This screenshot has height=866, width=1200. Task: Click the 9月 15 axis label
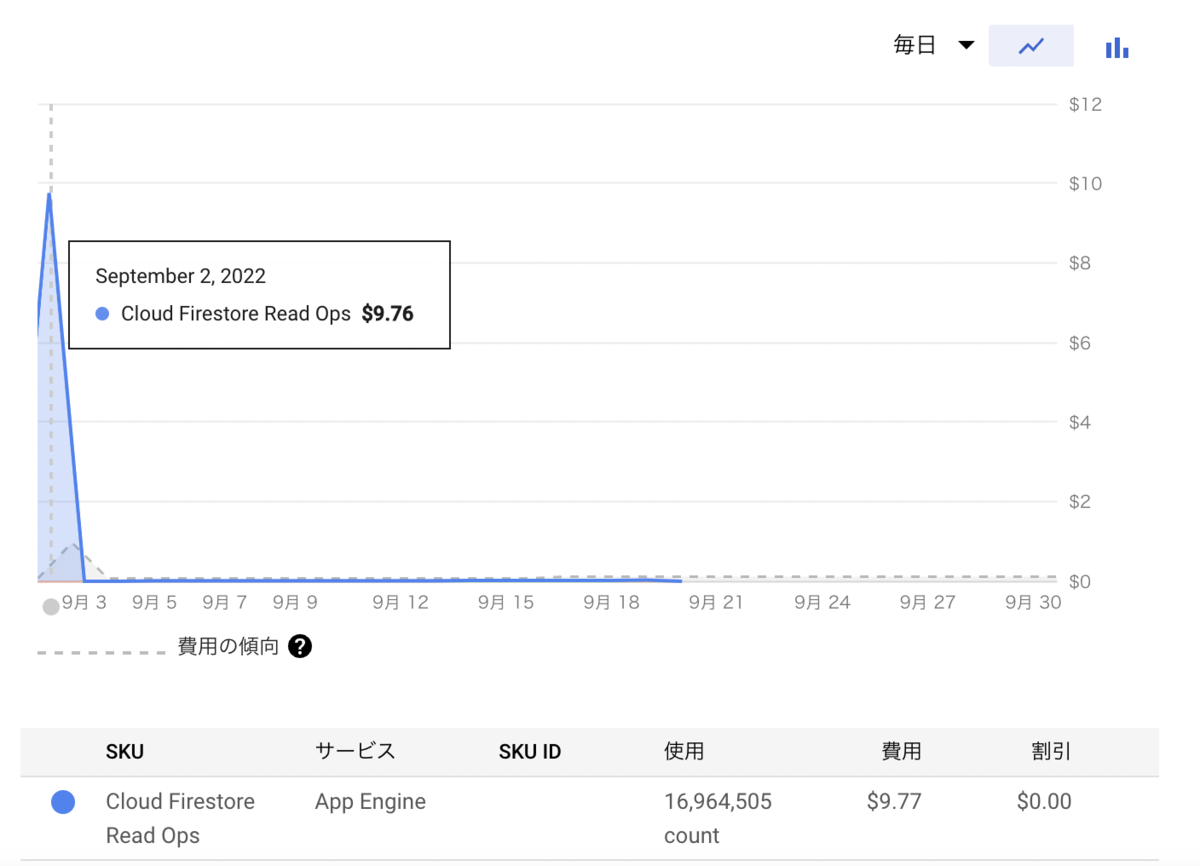[505, 602]
